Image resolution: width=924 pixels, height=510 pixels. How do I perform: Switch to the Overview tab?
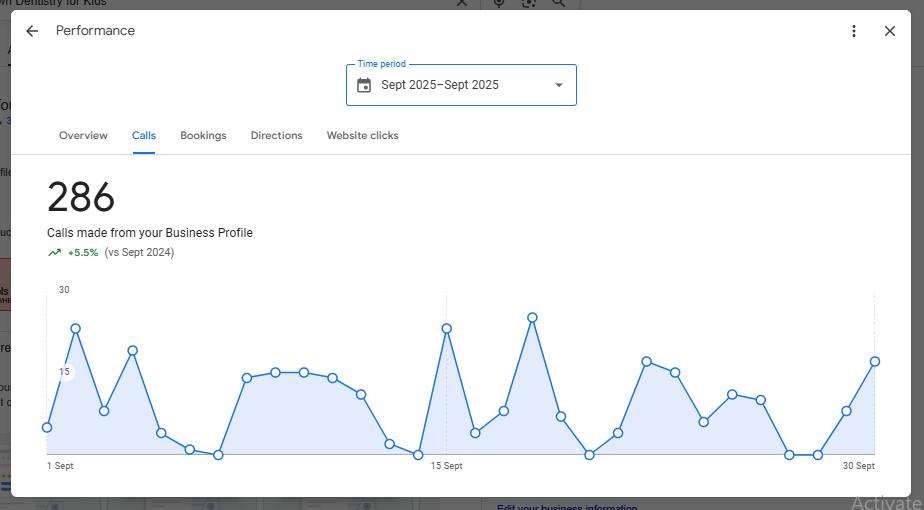coord(83,135)
